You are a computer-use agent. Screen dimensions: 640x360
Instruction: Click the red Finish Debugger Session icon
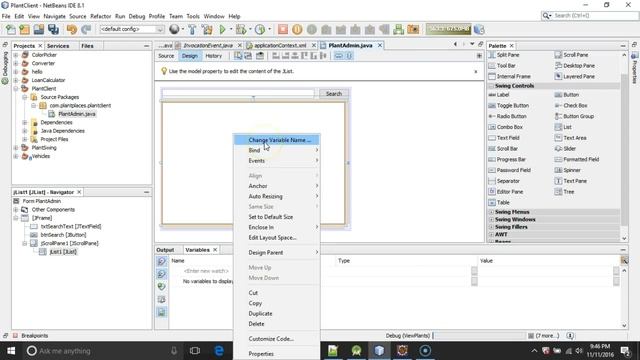[282, 29]
